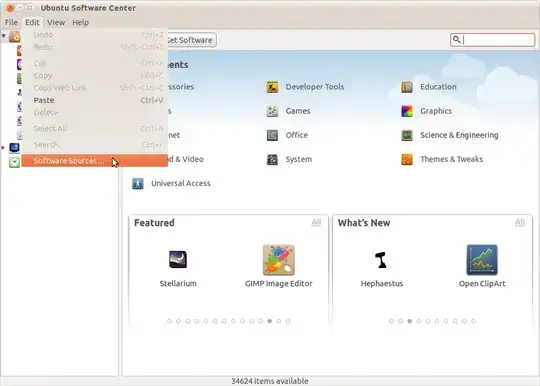
Task: Select the Hephaestus app icon
Action: 381,260
